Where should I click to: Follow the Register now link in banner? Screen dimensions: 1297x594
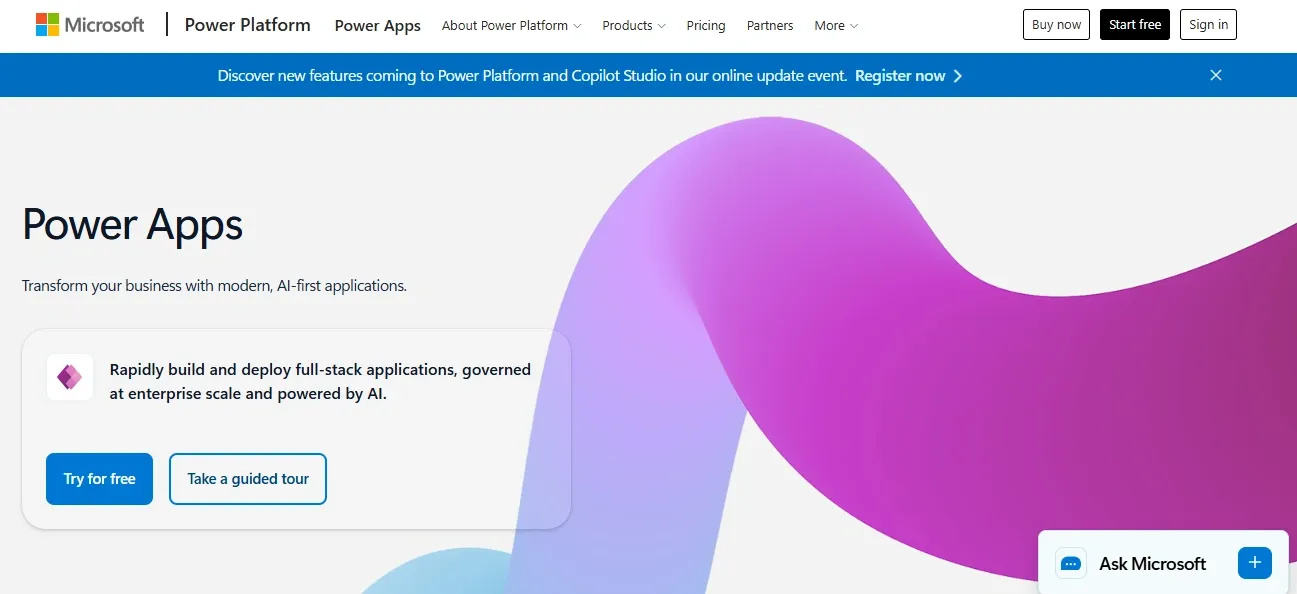coord(900,76)
